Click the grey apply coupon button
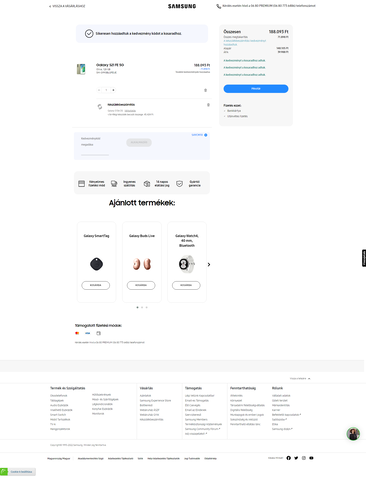 [x=139, y=142]
